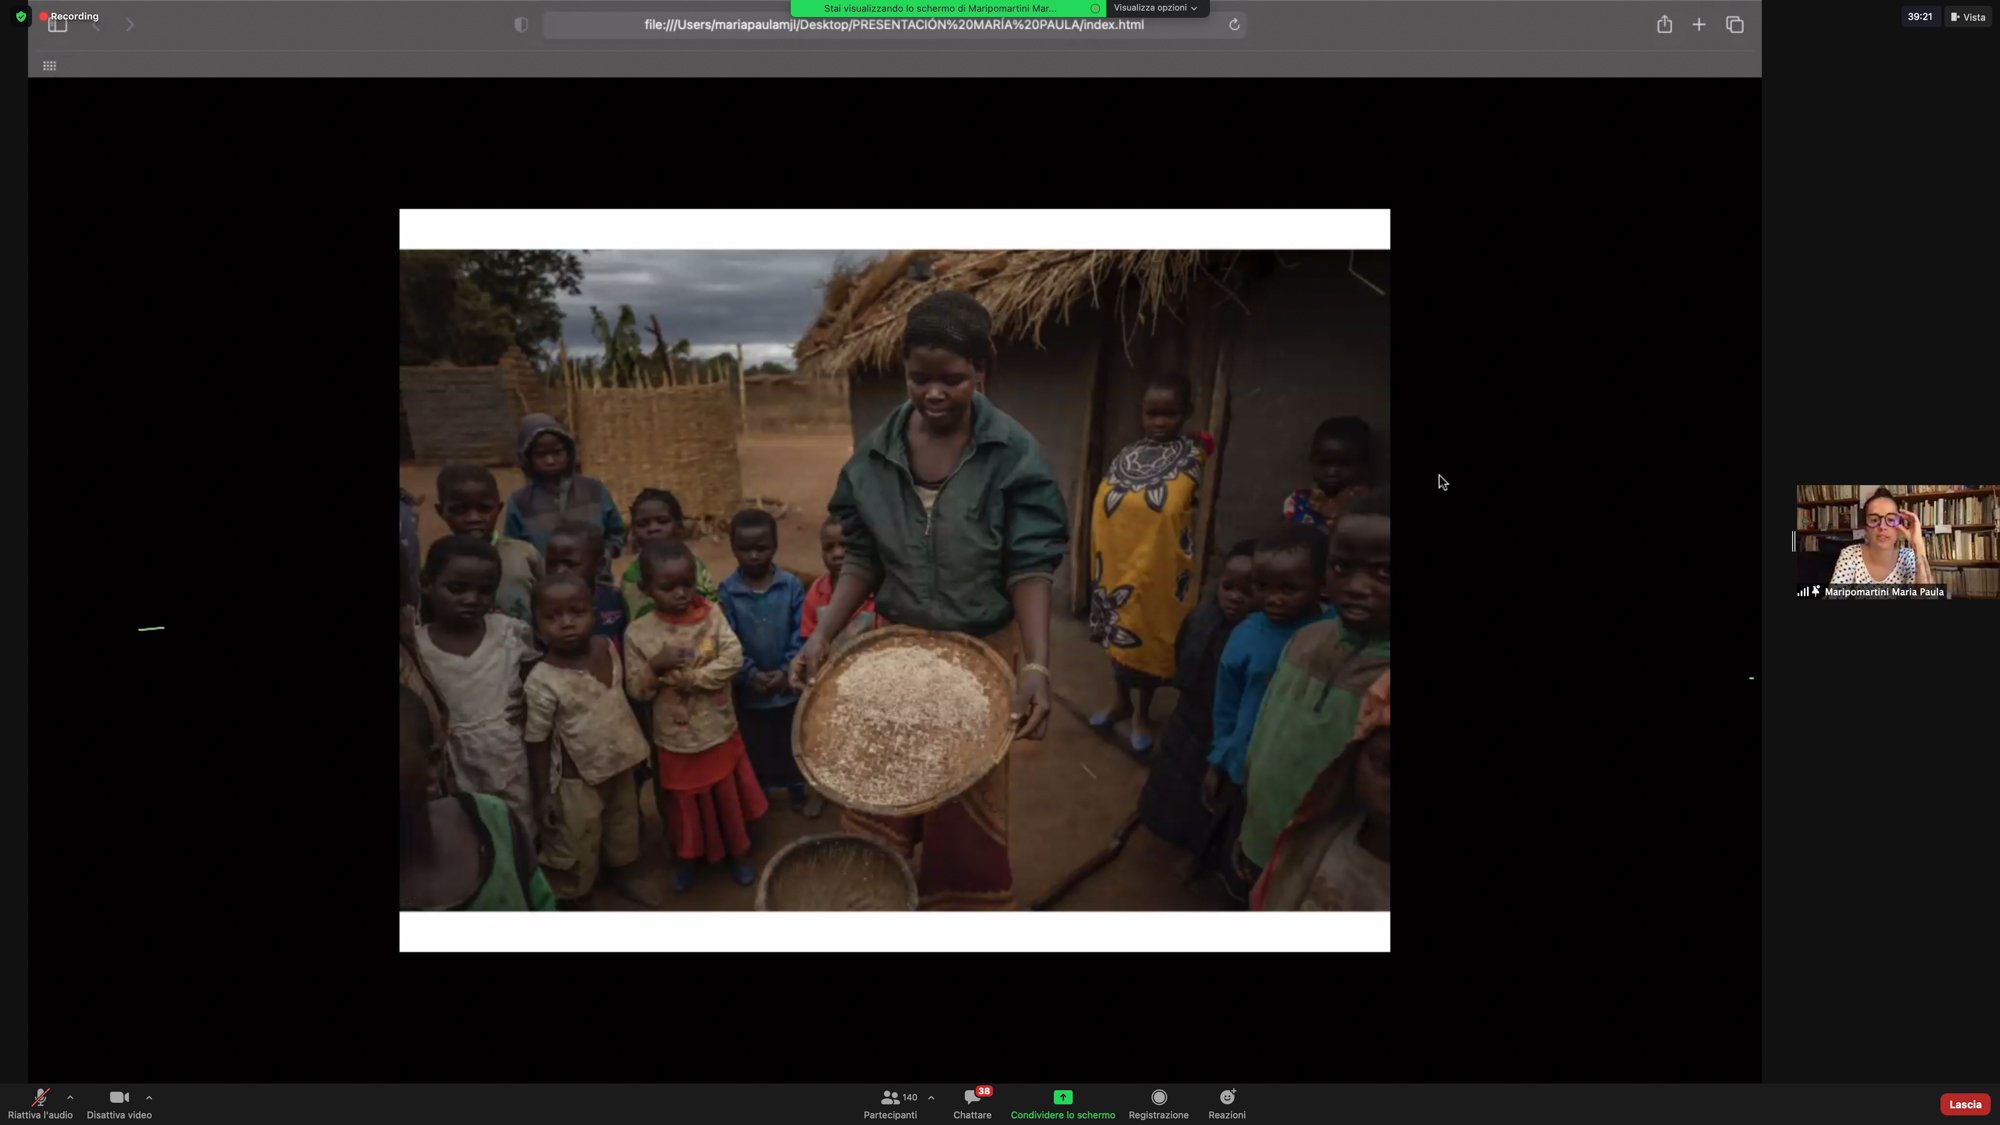Click the meeting timer 39:21
This screenshot has height=1125, width=2000.
click(1919, 17)
